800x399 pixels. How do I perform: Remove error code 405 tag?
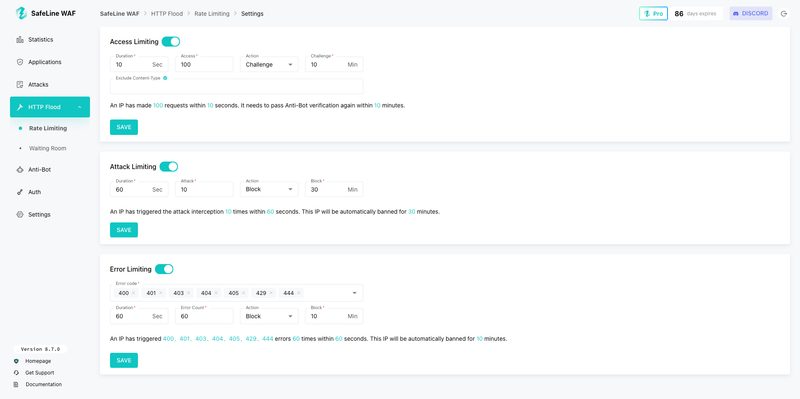[243, 293]
